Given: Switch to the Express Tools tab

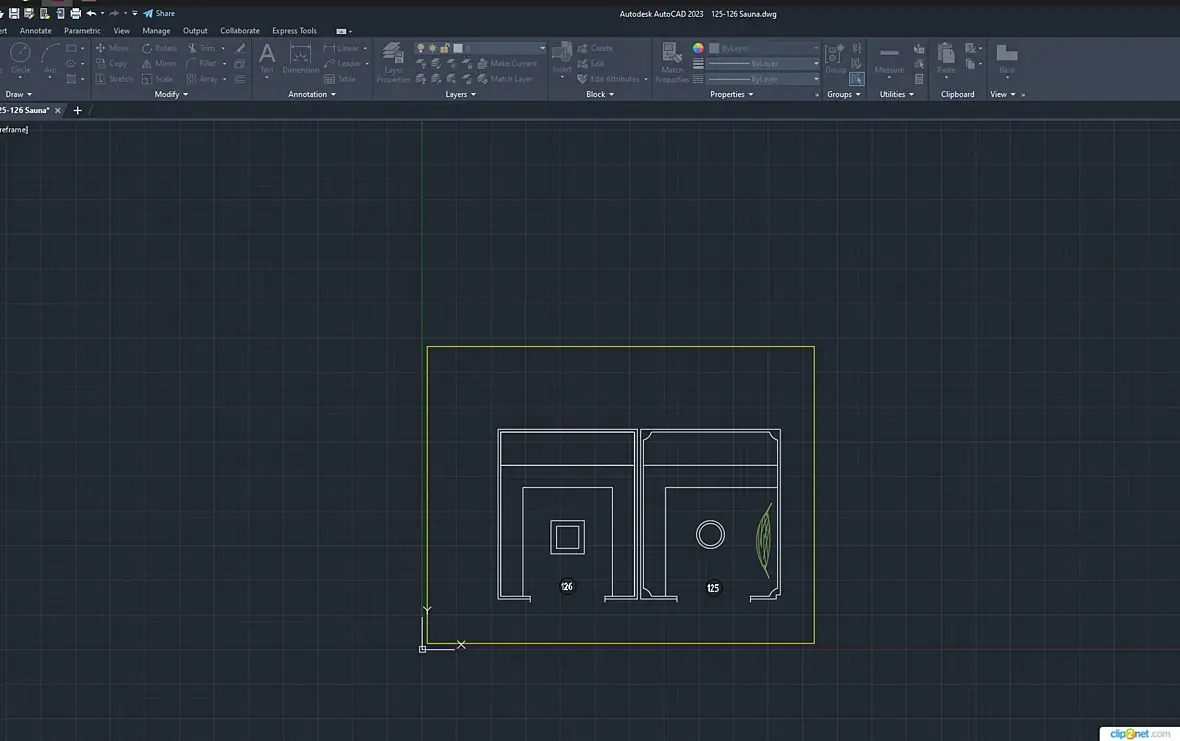Looking at the screenshot, I should 294,31.
